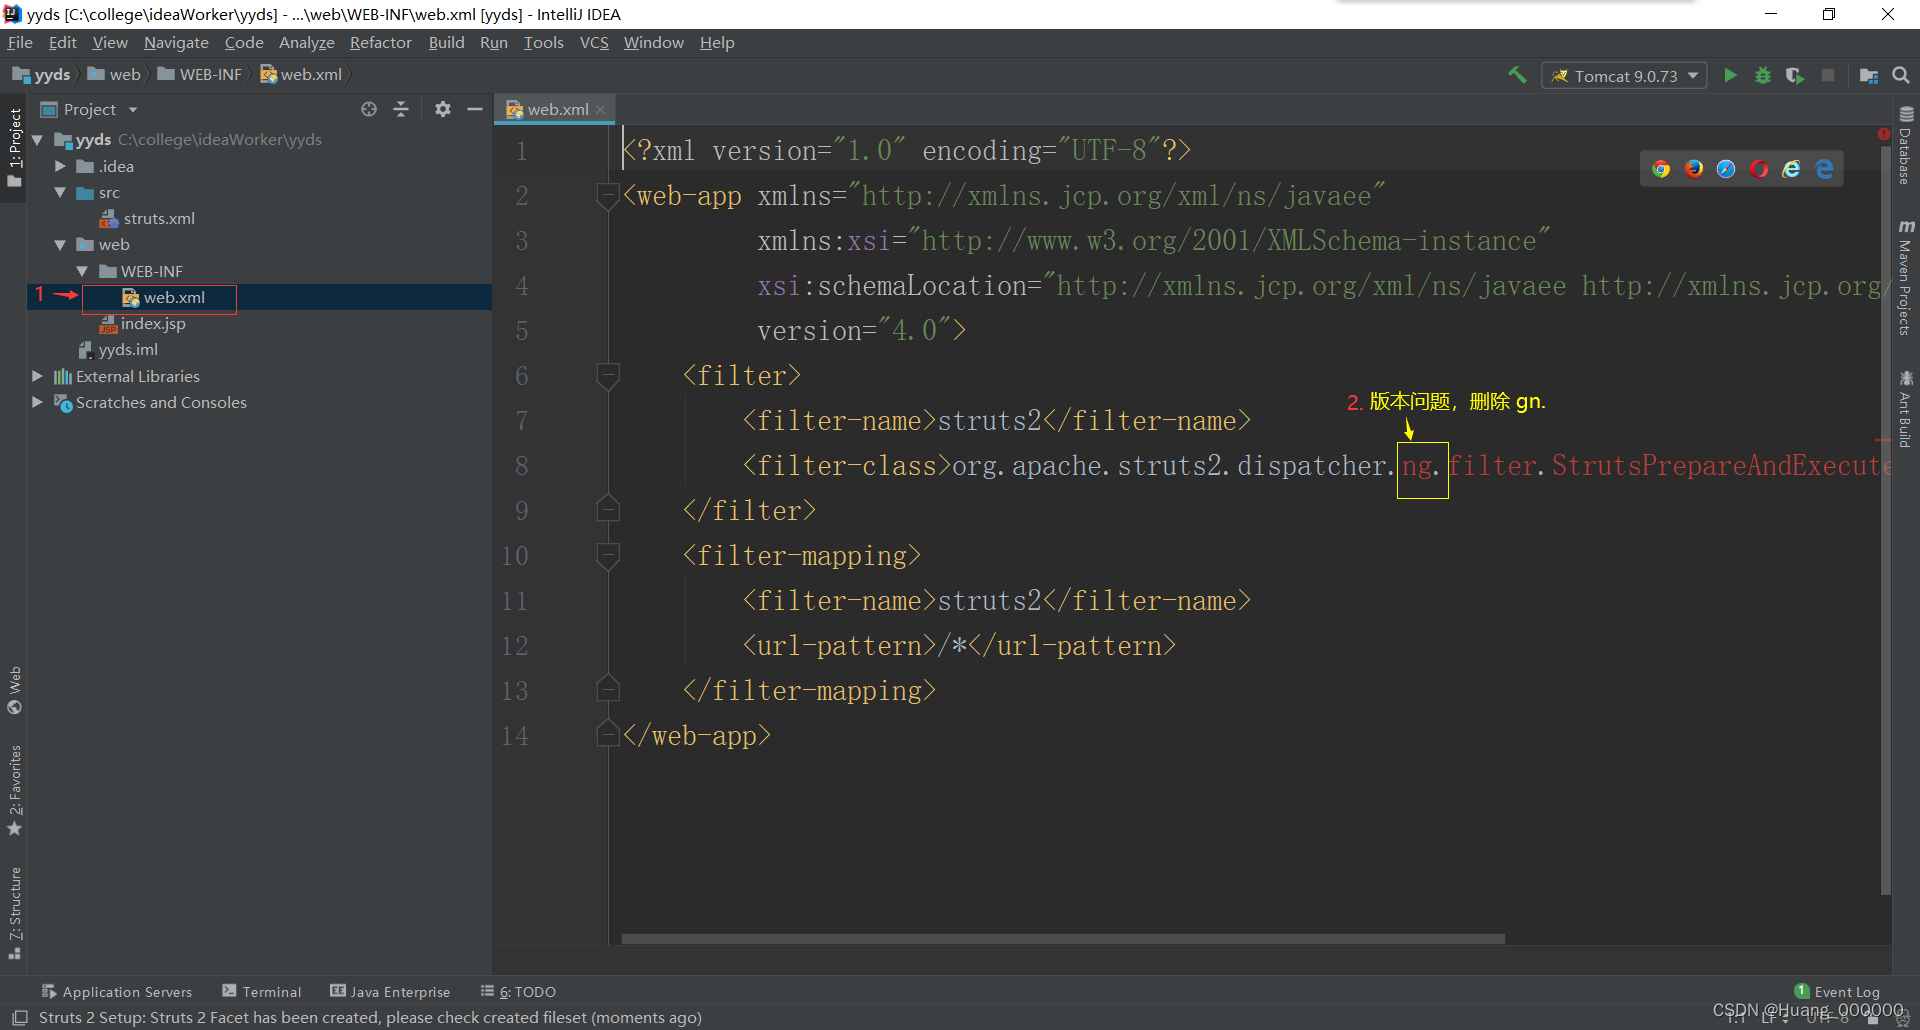This screenshot has height=1030, width=1920.
Task: Collapse the src folder
Action: click(x=60, y=192)
